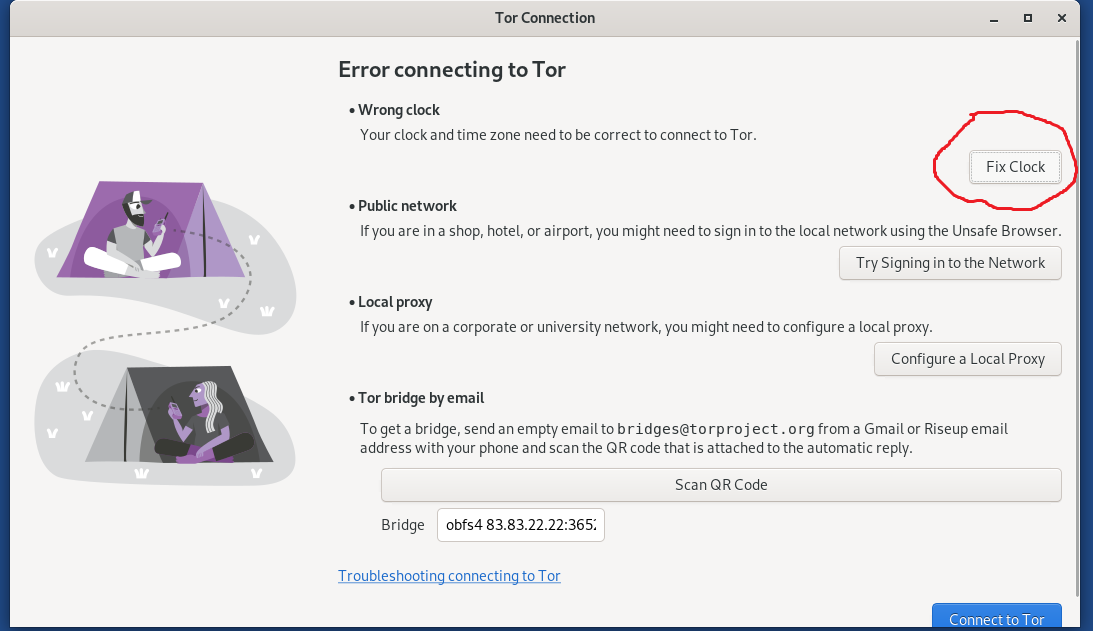The width and height of the screenshot is (1093, 631).
Task: Maximize the Tor Connection window
Action: (x=1027, y=18)
